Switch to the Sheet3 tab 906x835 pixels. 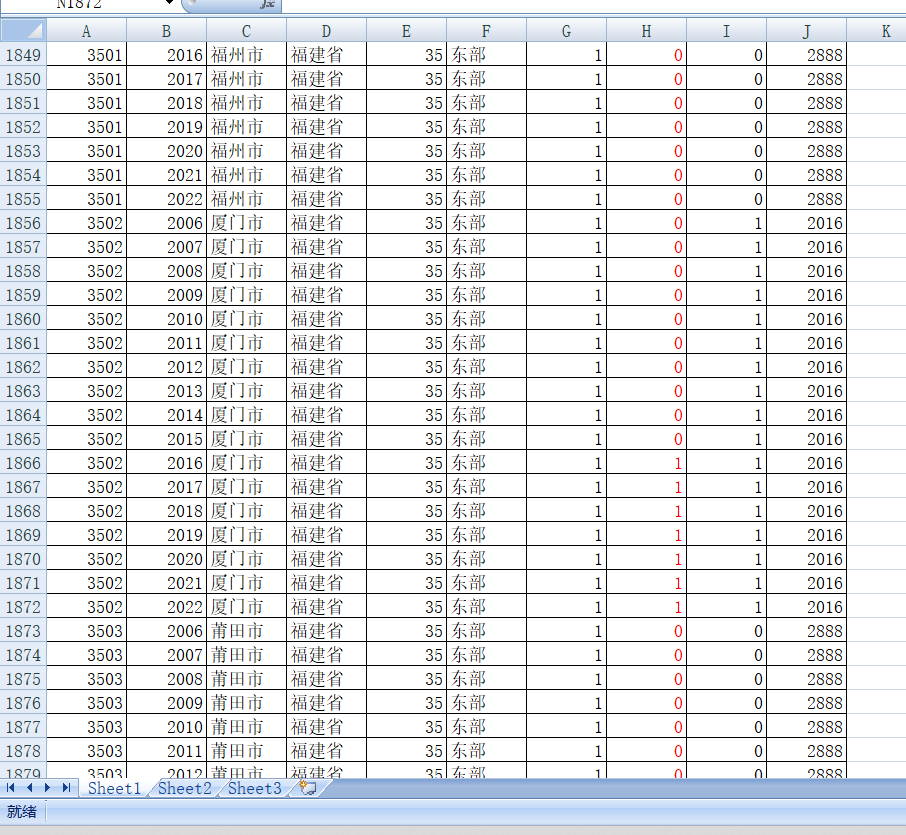254,788
